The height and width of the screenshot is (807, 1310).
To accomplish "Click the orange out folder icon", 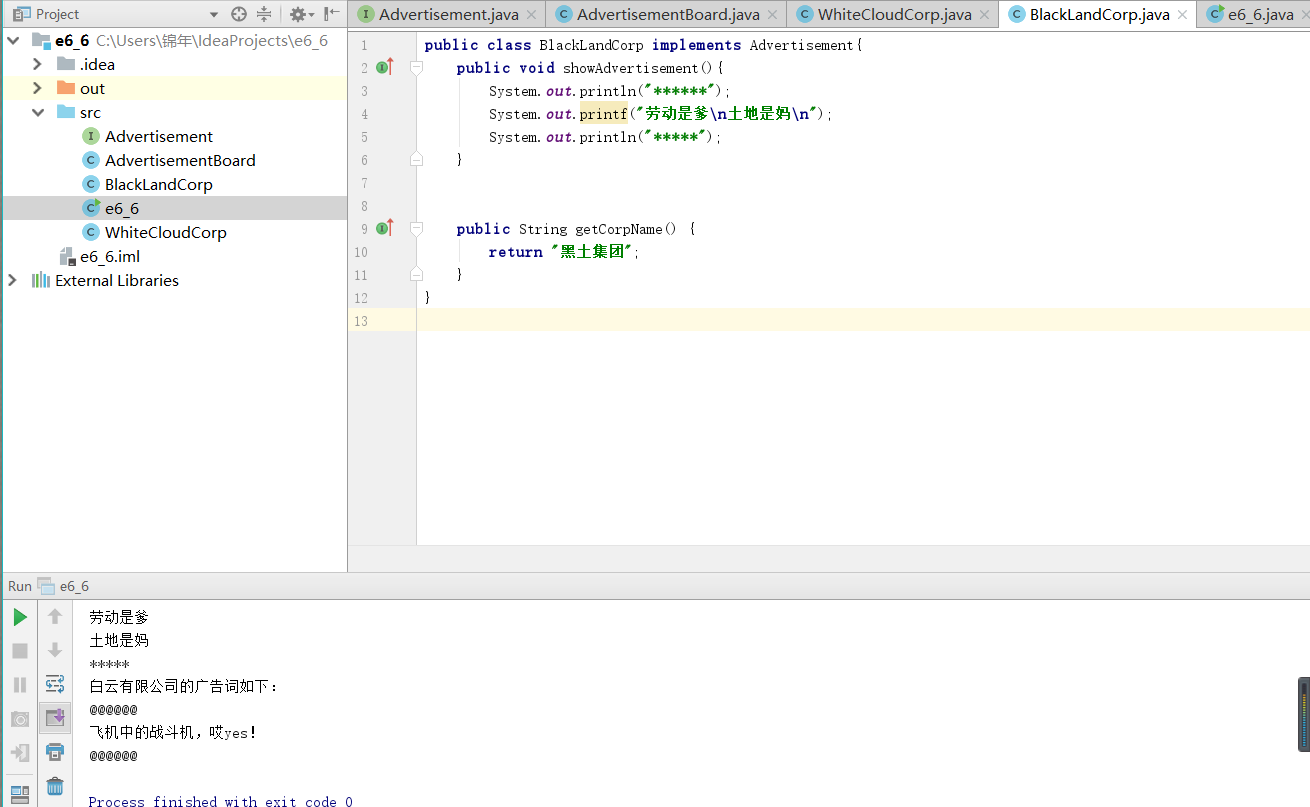I will pos(66,88).
